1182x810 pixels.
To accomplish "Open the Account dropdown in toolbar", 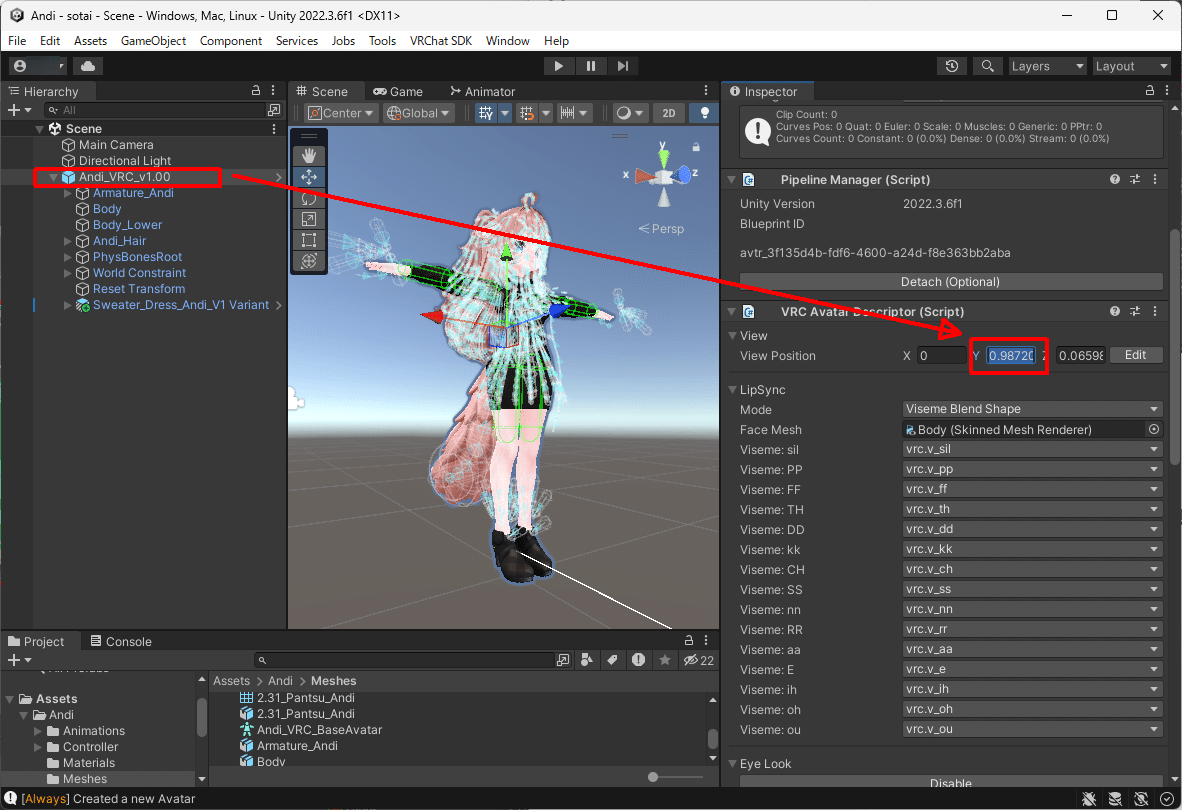I will click(x=38, y=66).
